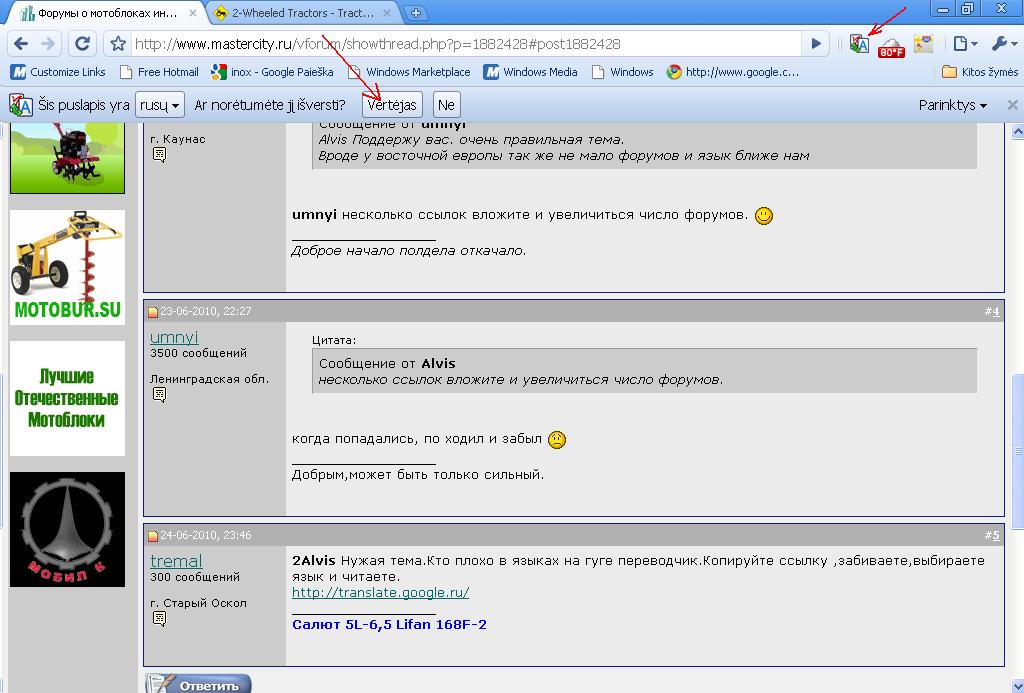Image resolution: width=1024 pixels, height=693 pixels.
Task: Click the translate icon in the translation bar
Action: (x=21, y=105)
